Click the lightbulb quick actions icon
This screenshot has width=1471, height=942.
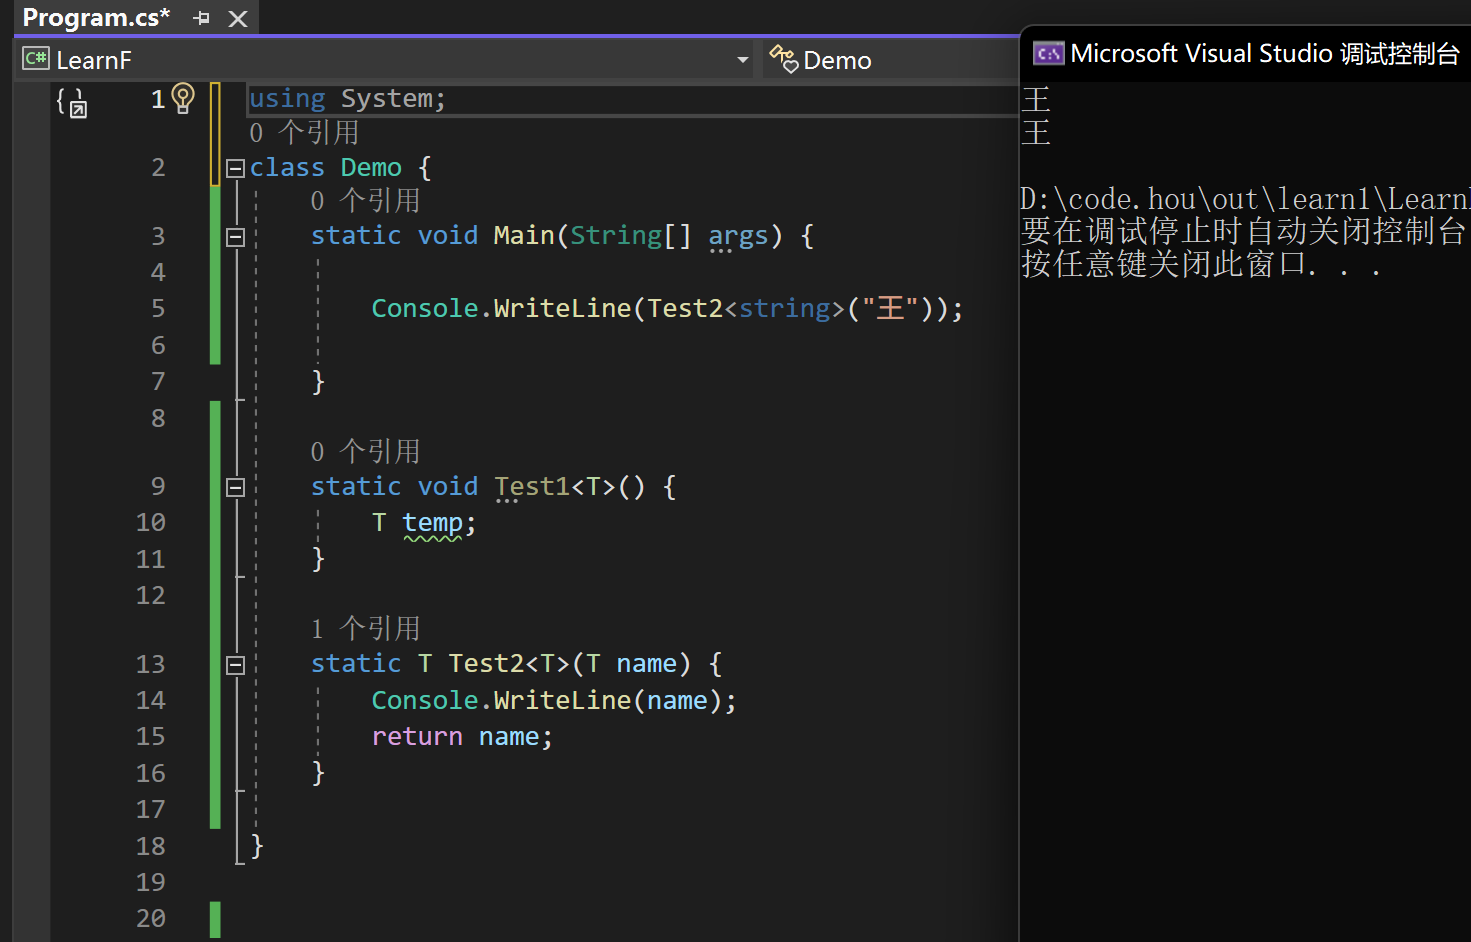[183, 98]
